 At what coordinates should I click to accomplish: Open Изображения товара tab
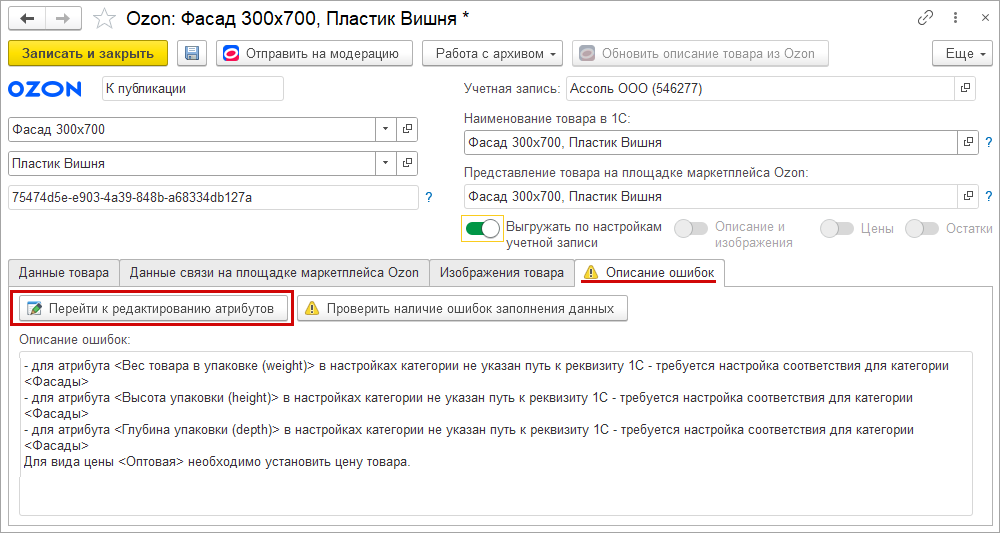(x=502, y=273)
